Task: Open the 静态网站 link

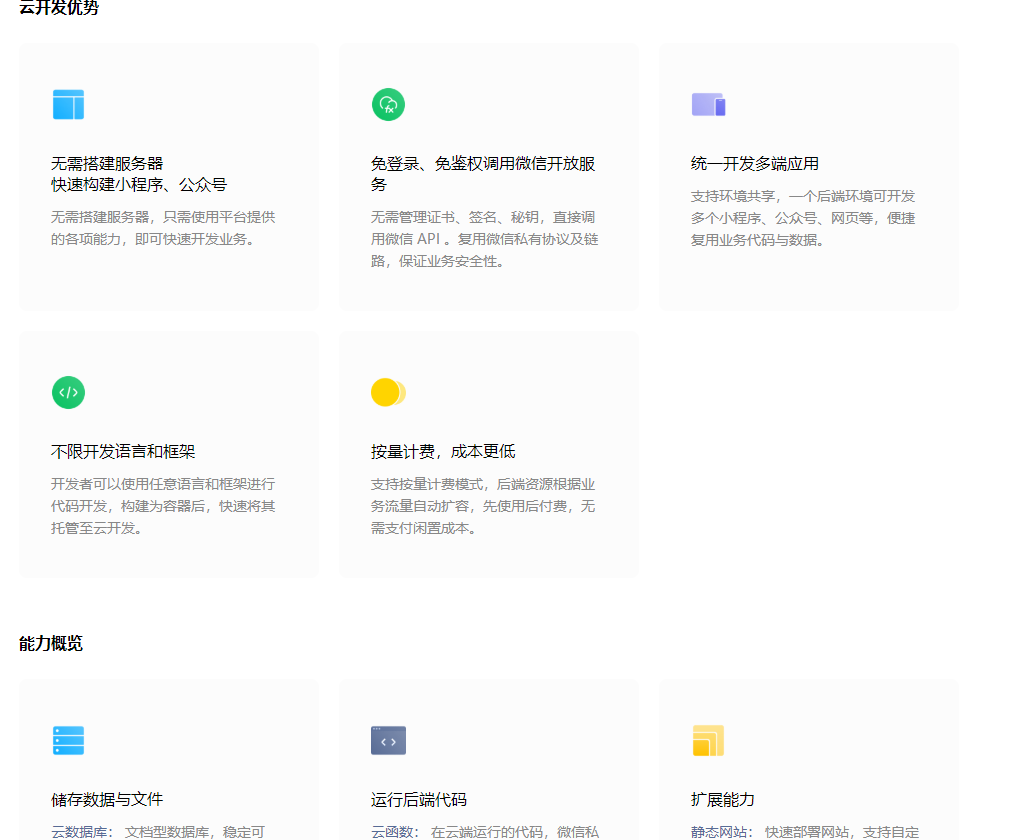Action: point(722,832)
